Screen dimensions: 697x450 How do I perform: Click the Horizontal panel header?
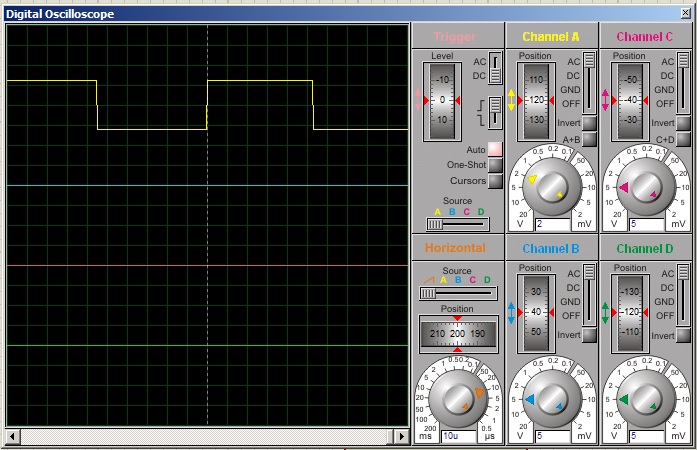click(457, 248)
